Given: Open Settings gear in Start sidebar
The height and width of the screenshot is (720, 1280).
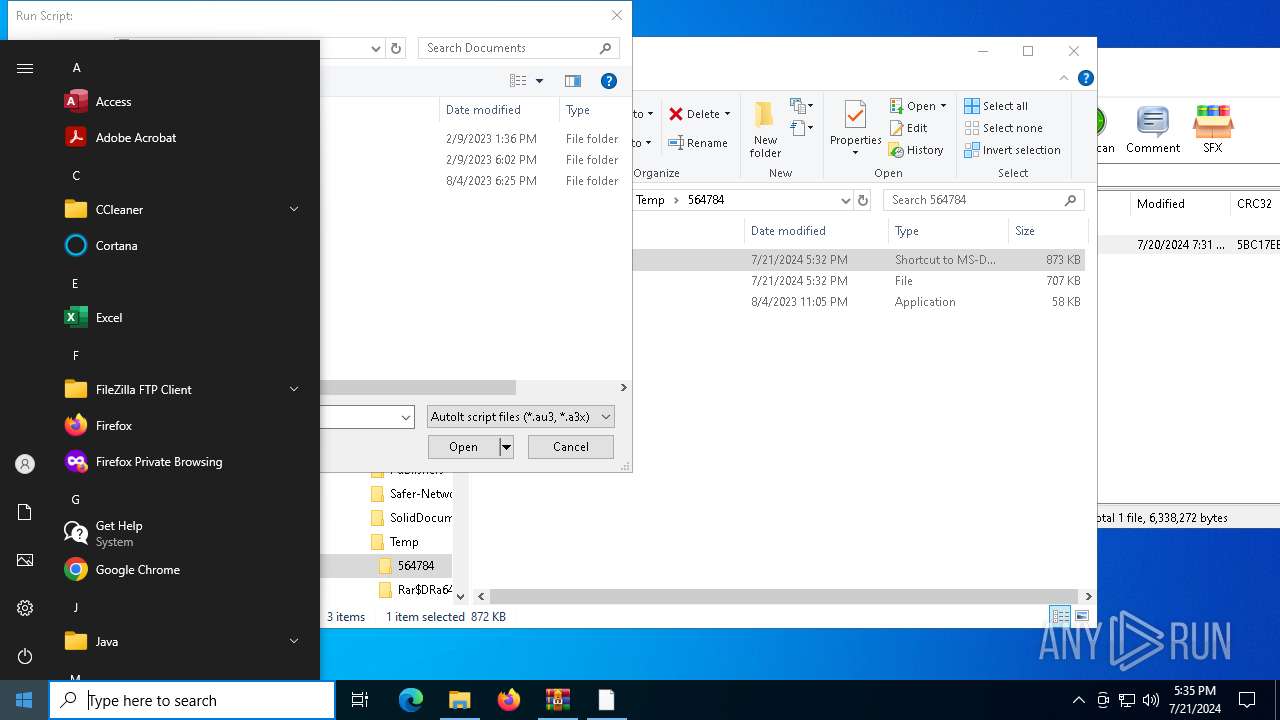Looking at the screenshot, I should coord(25,608).
